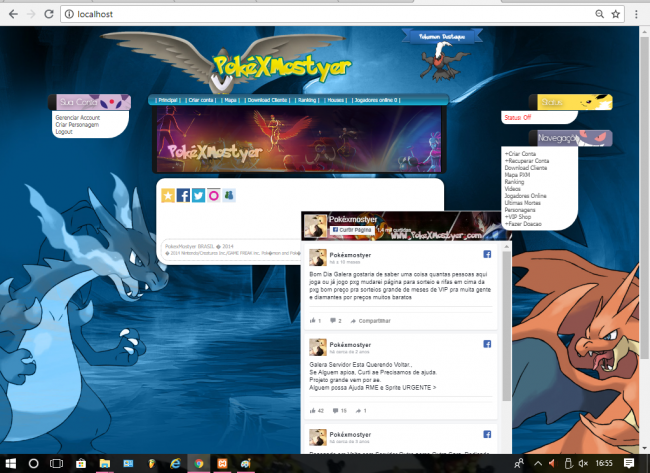The image size is (650, 473).
Task: Open Personagens link
Action: [520, 210]
